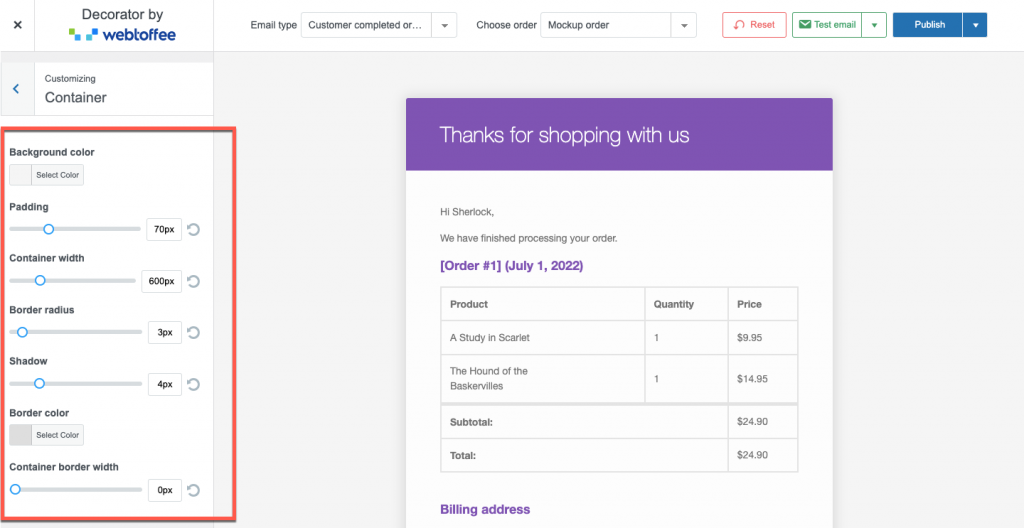Click the Container border width slider handle
The image size is (1024, 528).
[x=15, y=489]
